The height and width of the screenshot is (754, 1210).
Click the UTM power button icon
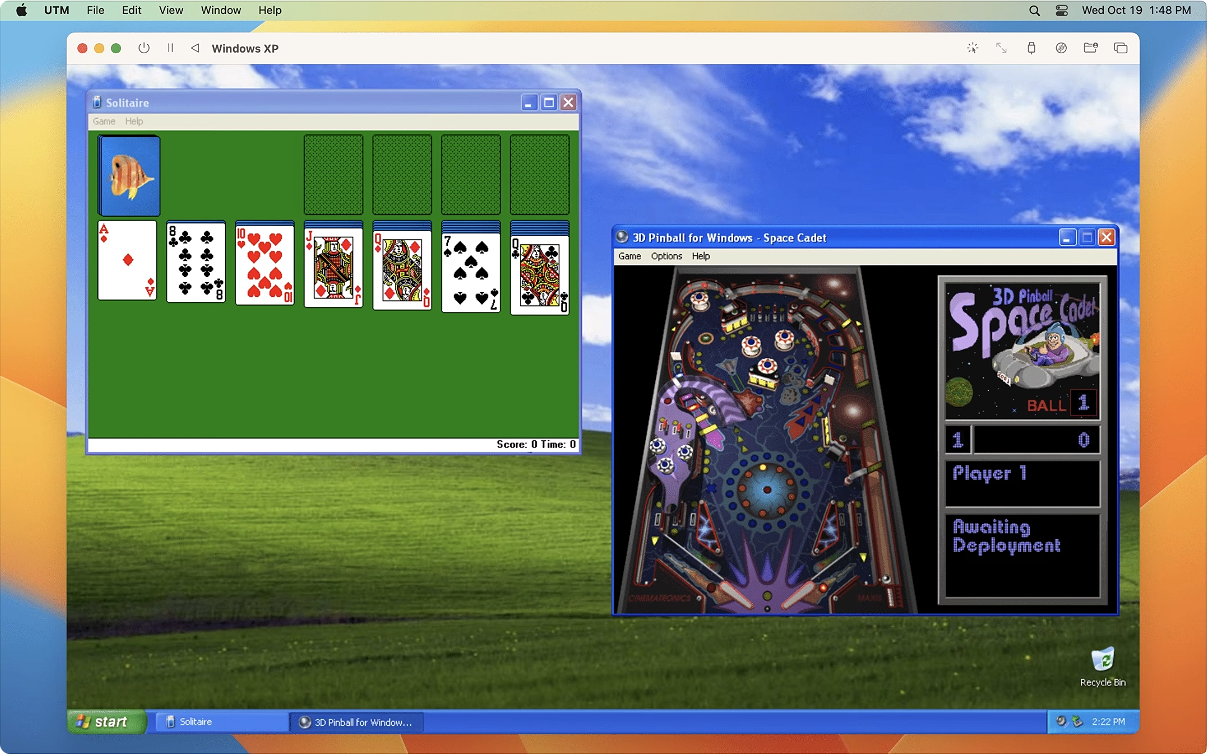[144, 48]
